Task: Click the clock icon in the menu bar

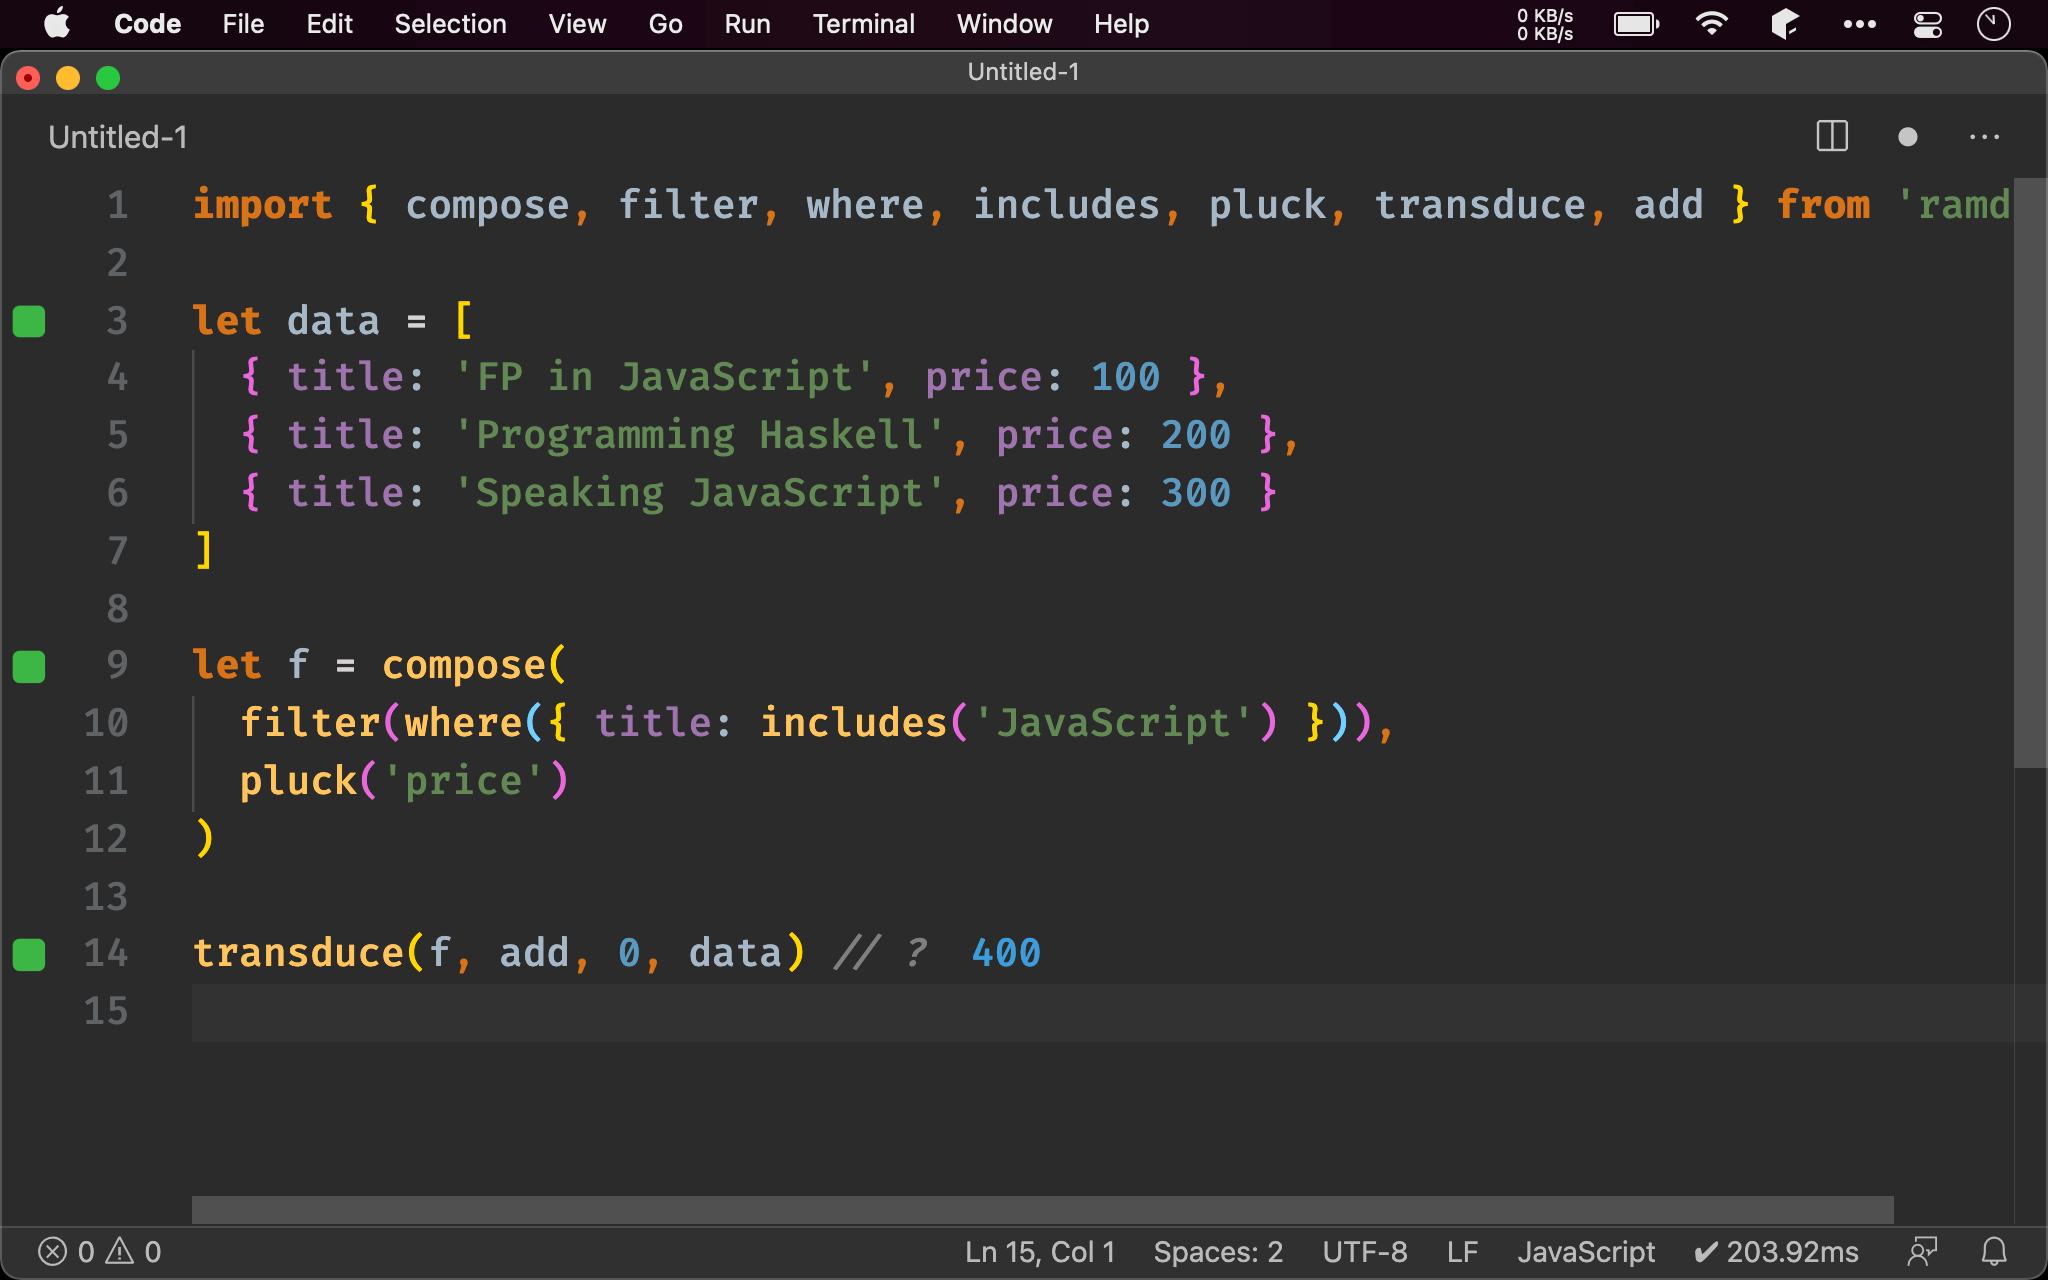Action: [x=1993, y=24]
